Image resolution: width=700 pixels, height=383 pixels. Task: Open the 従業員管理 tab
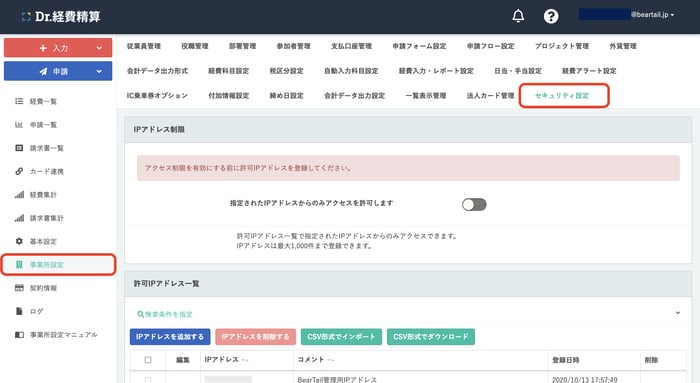tap(144, 46)
